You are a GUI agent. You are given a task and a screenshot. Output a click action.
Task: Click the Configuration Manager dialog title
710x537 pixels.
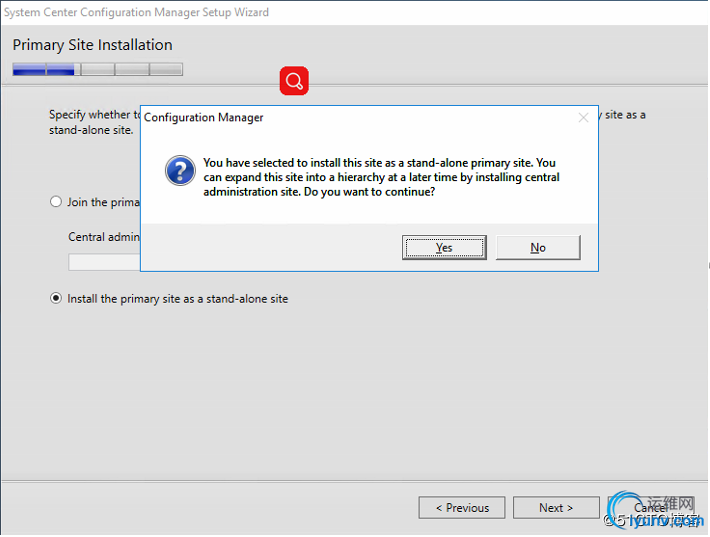point(203,117)
